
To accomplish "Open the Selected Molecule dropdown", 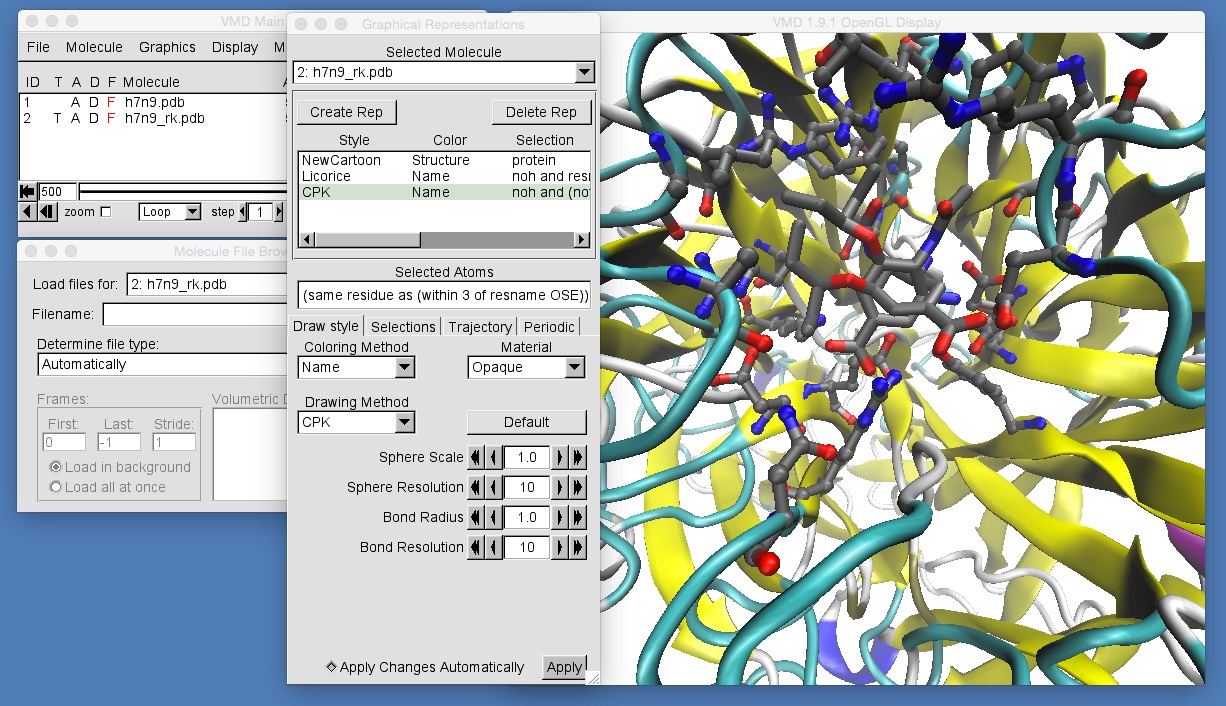I will click(582, 72).
